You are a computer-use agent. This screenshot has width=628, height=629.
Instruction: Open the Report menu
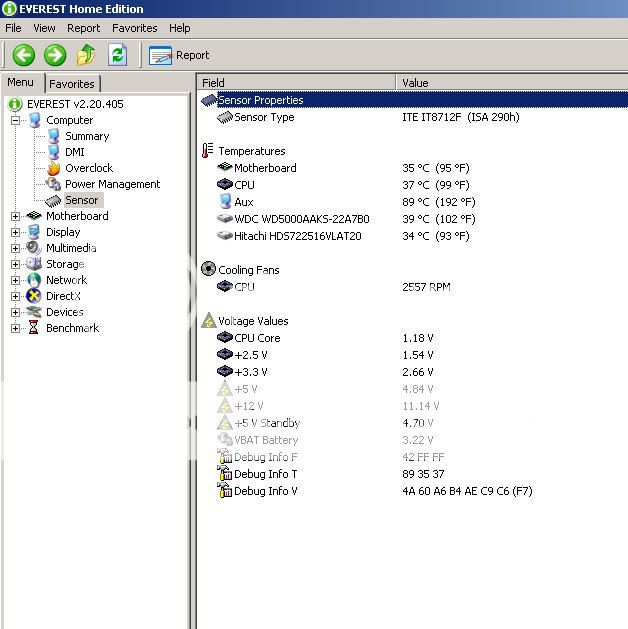[83, 28]
